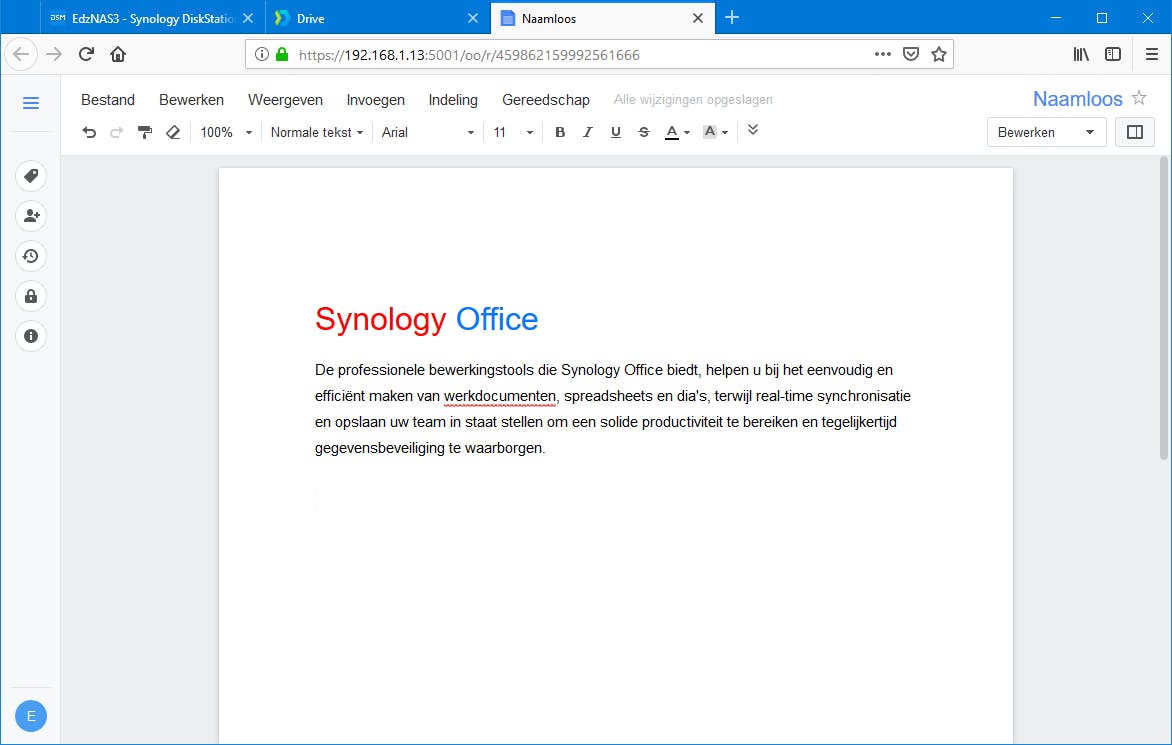Go back in browser history
The image size is (1172, 745).
(x=21, y=54)
